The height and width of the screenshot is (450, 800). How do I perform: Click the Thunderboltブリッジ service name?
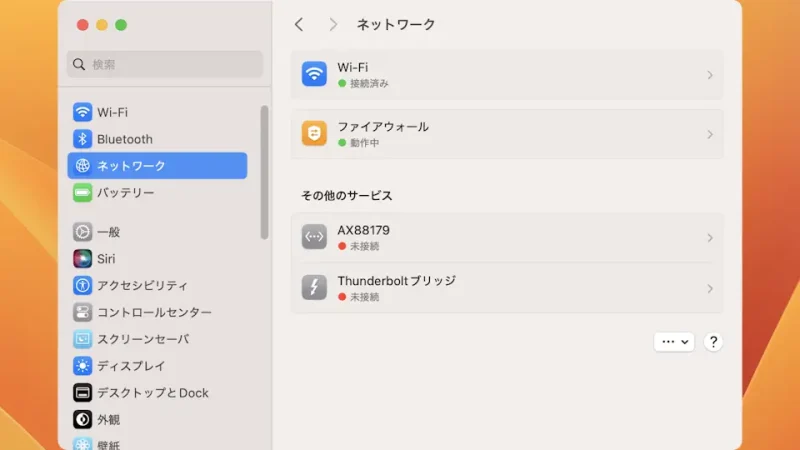click(396, 281)
